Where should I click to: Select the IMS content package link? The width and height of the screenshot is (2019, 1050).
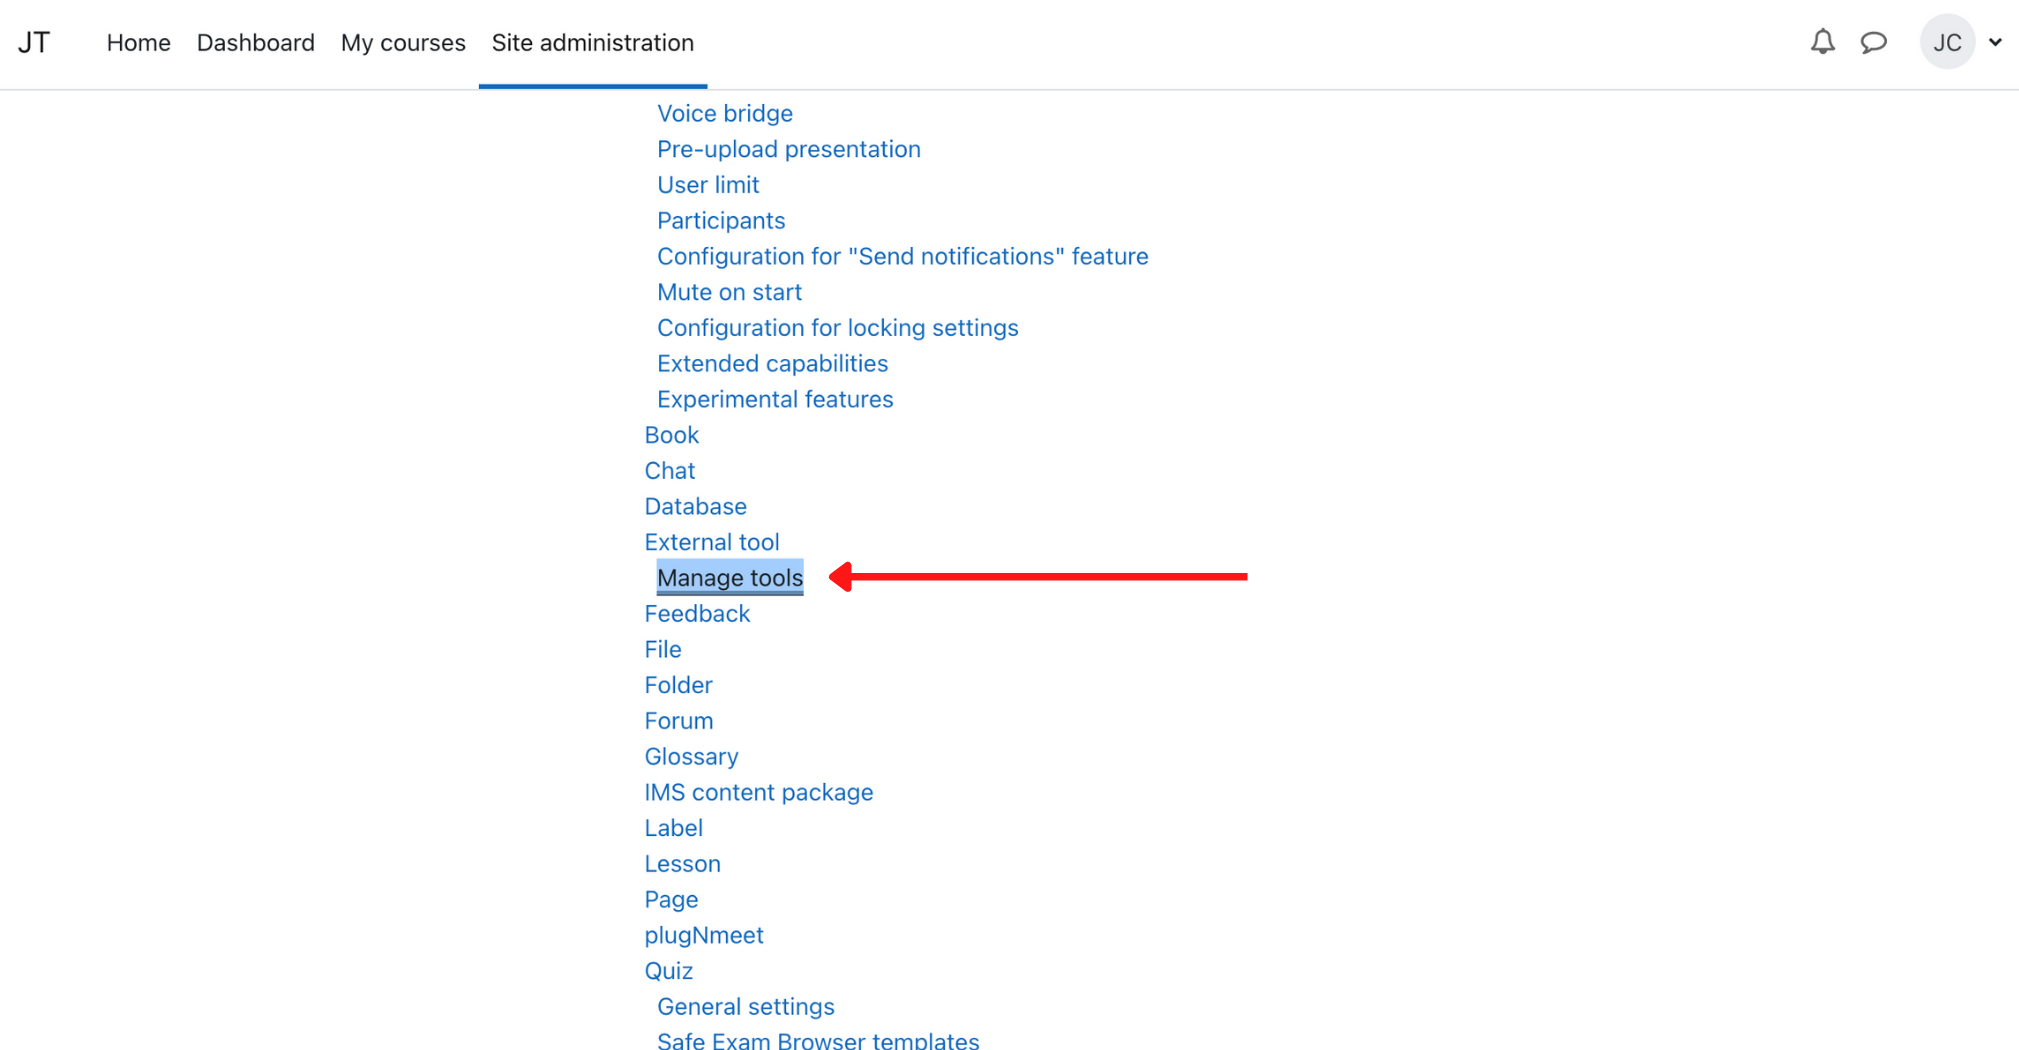(758, 792)
